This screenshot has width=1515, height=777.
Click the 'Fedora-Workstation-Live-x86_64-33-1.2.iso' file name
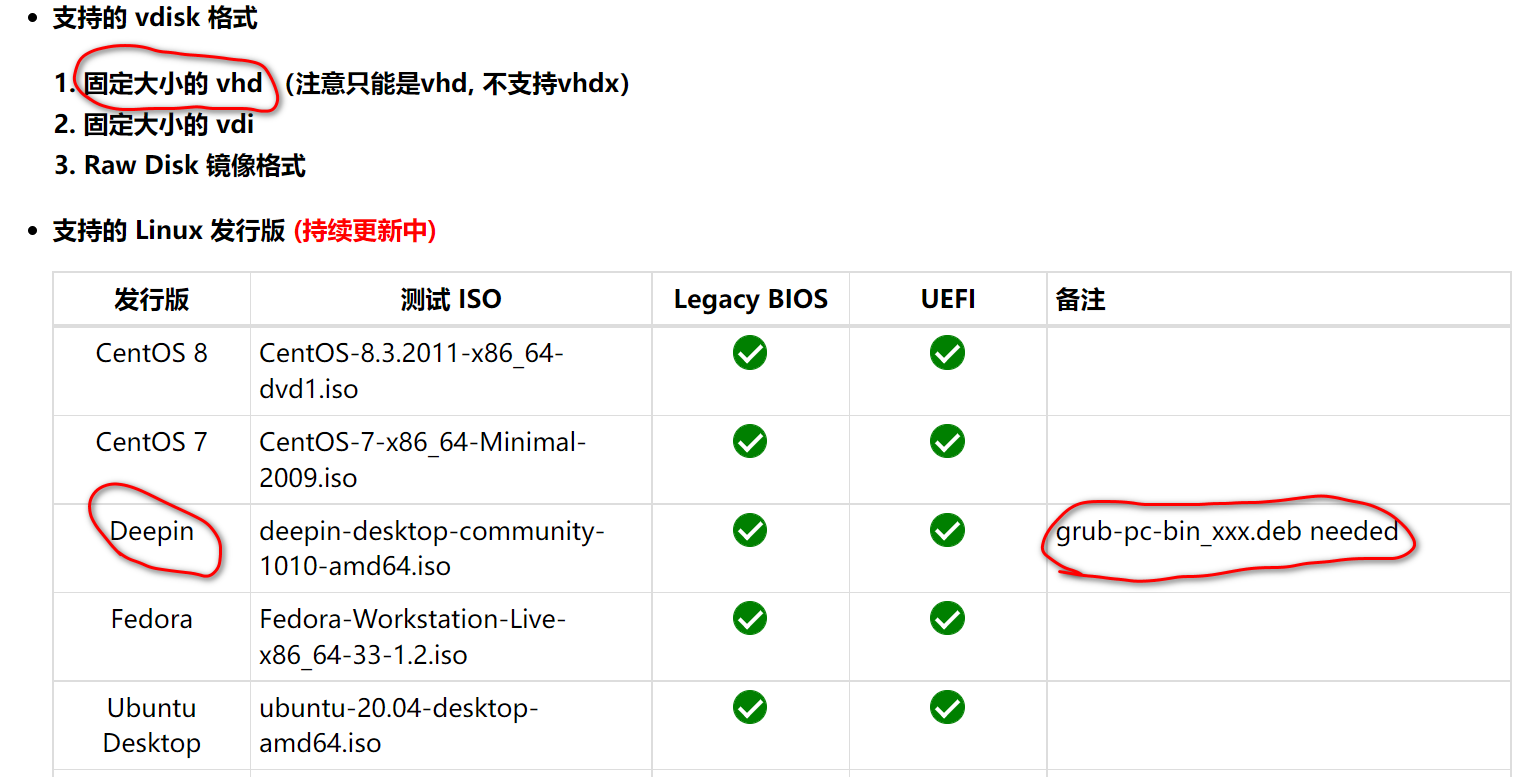coord(413,637)
